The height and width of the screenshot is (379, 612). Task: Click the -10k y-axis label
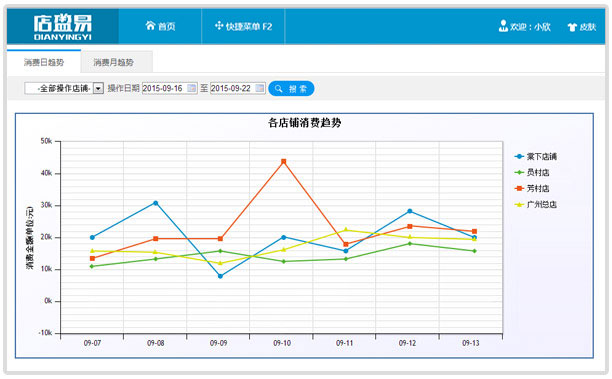(45, 333)
